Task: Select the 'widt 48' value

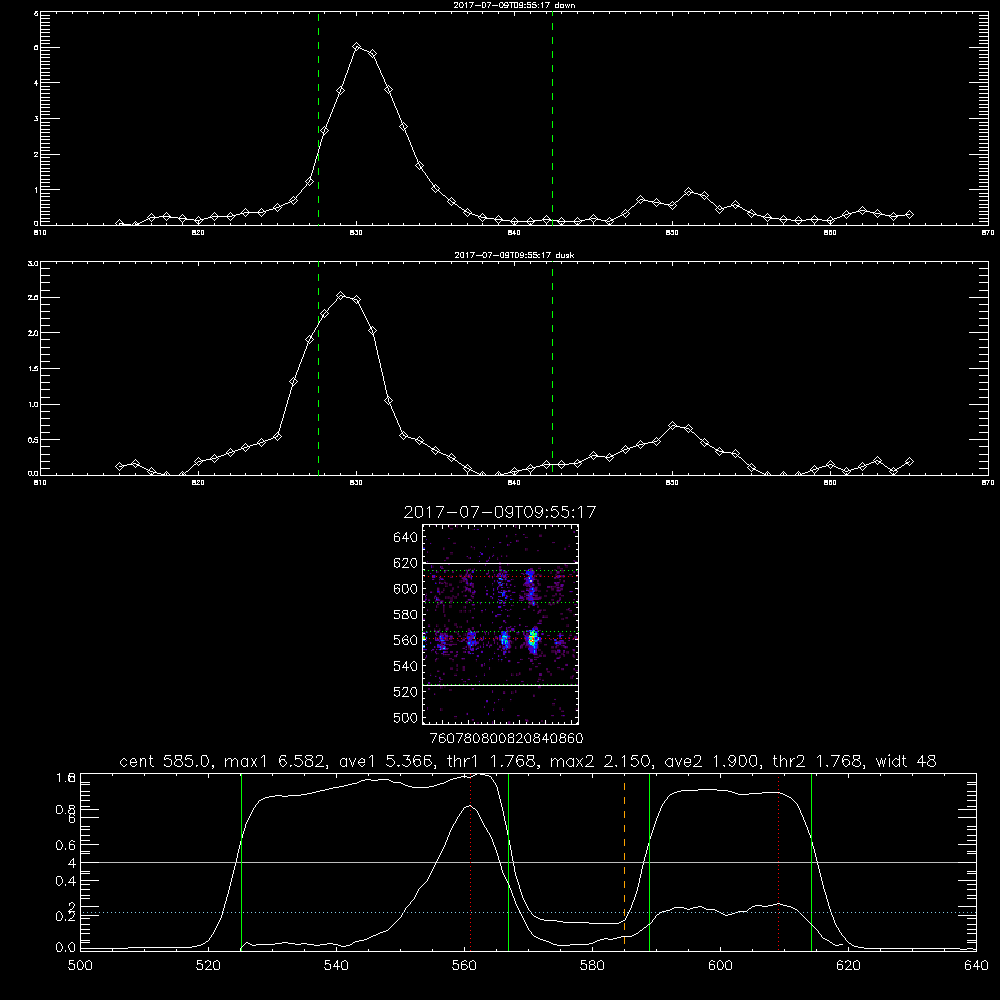Action: pyautogui.click(x=906, y=761)
